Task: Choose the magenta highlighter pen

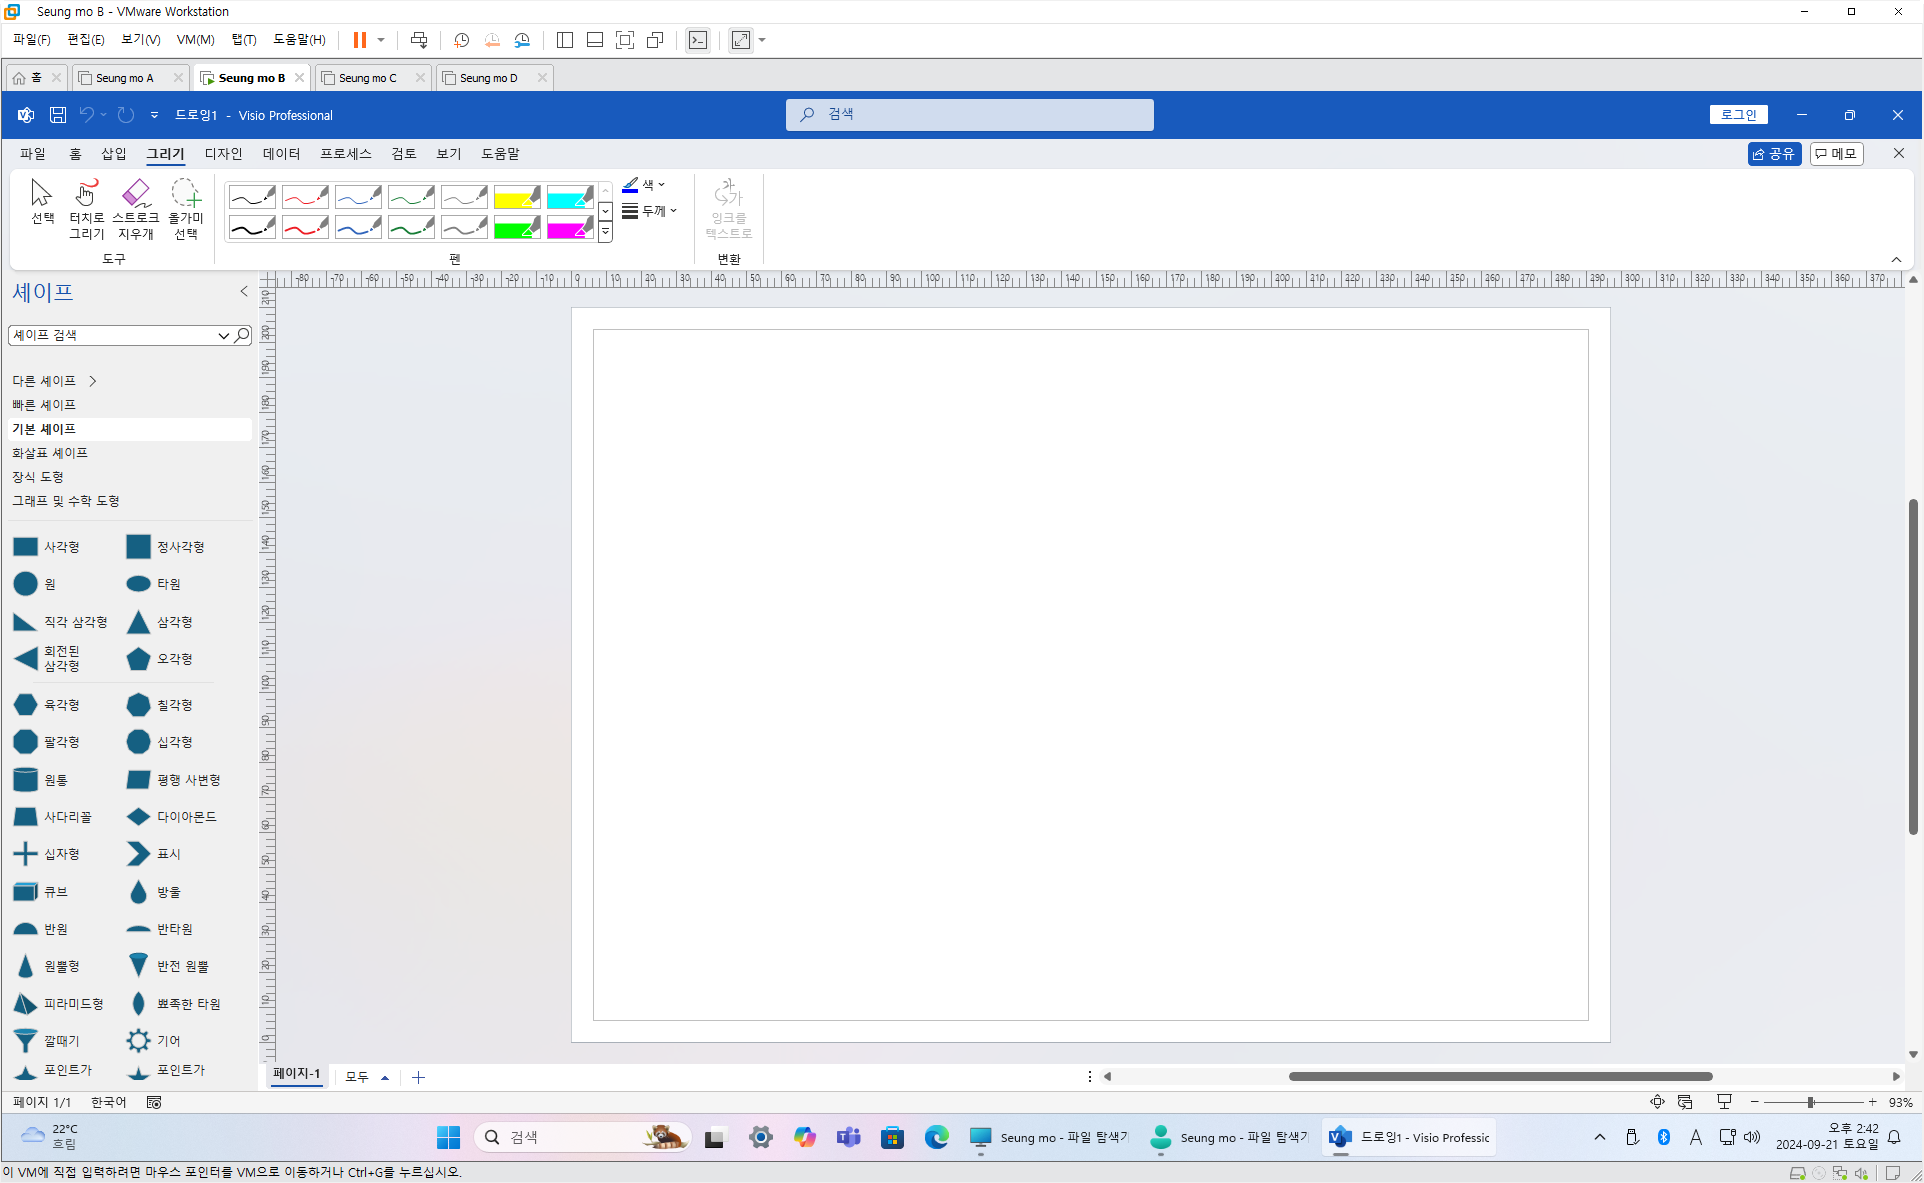Action: click(x=570, y=228)
